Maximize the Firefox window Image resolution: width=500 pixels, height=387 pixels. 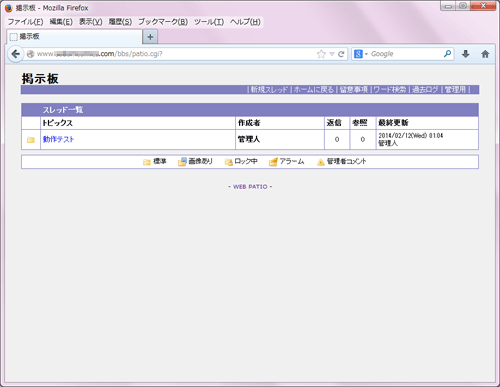463,6
